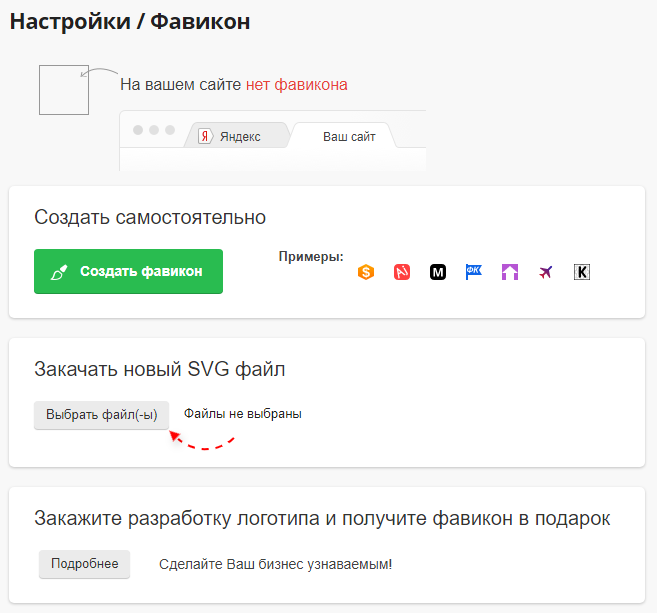Click the Создать самостоятельно section heading
Image resolution: width=657 pixels, height=613 pixels.
point(150,217)
